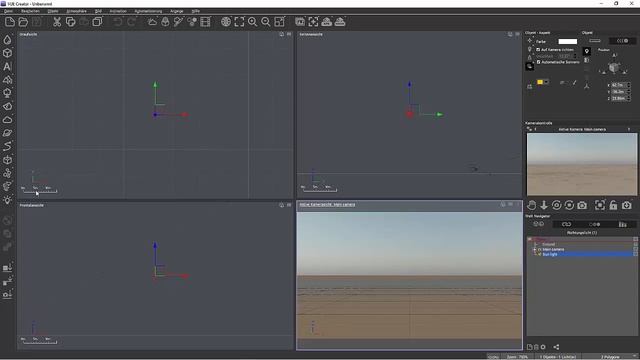Click the Z position value stepper arrows

(x=629, y=98)
